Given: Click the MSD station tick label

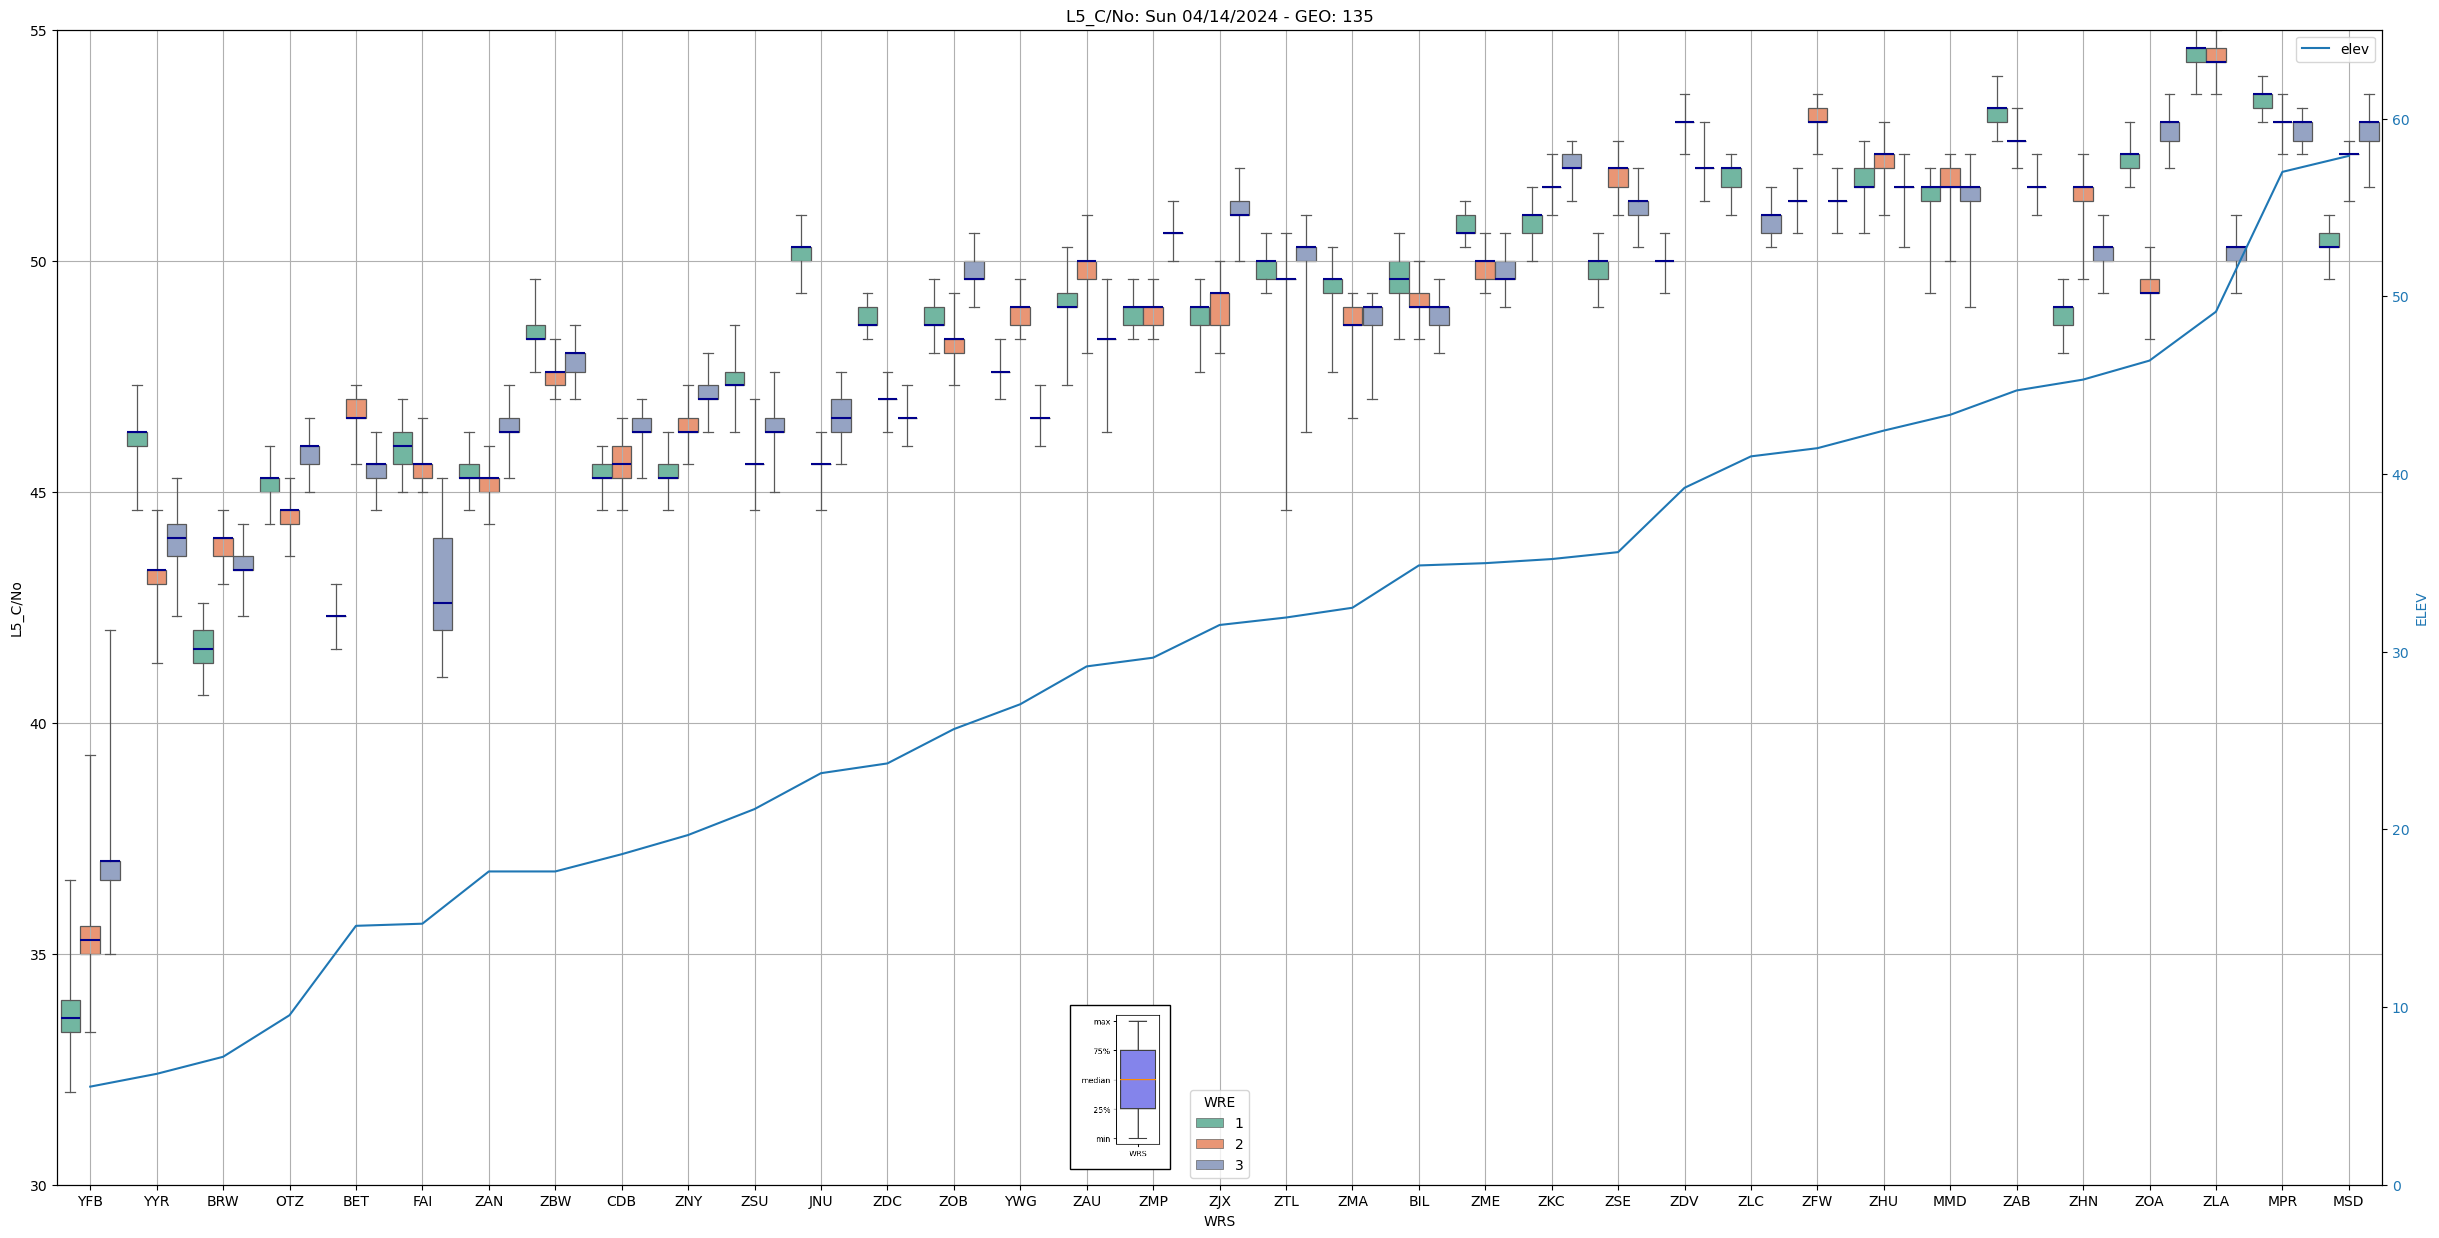Looking at the screenshot, I should (x=2348, y=1201).
